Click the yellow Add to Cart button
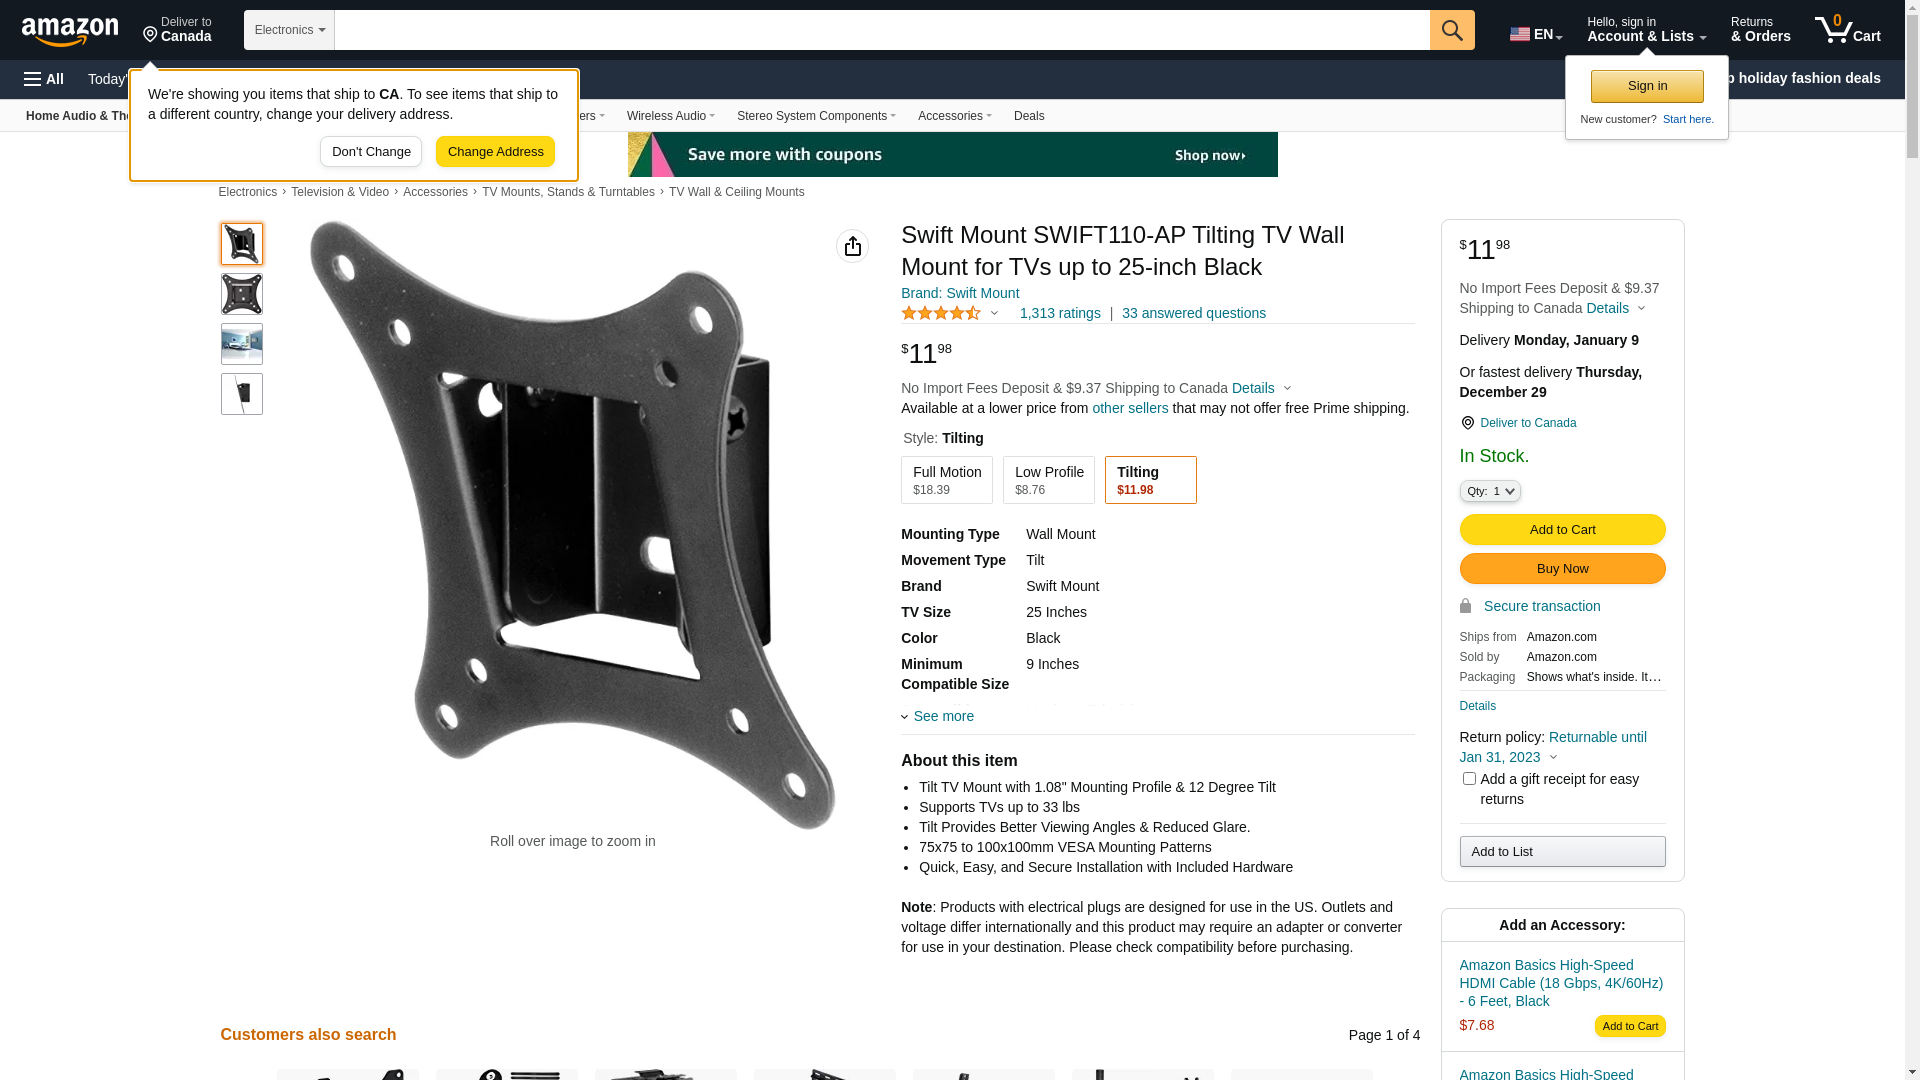The width and height of the screenshot is (1920, 1080). [1562, 530]
